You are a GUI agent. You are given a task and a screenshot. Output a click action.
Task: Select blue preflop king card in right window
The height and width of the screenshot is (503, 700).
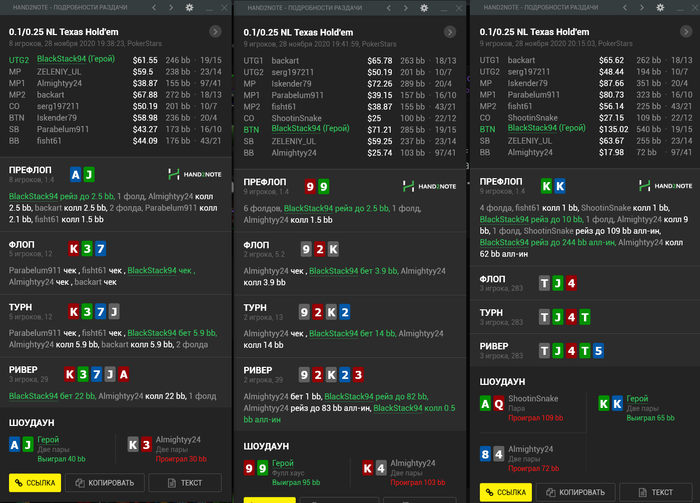[560, 186]
